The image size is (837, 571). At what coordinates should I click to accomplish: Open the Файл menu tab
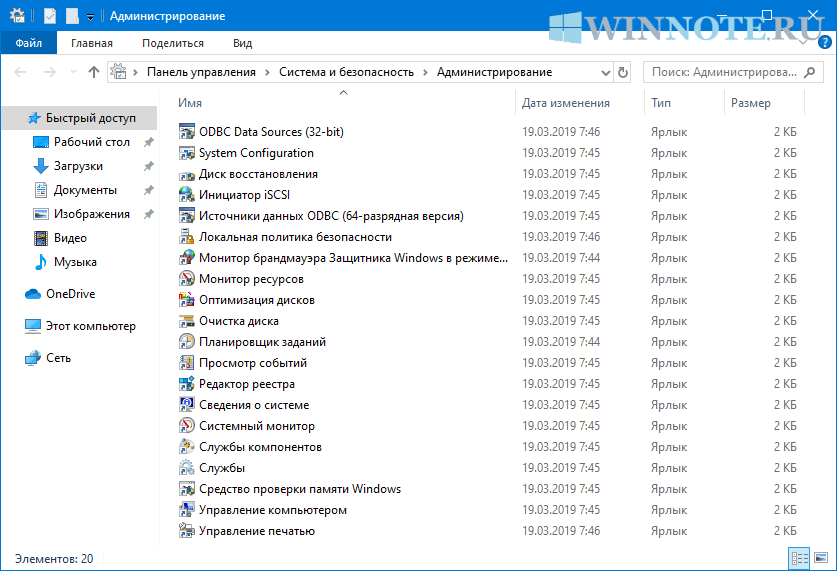coord(28,43)
